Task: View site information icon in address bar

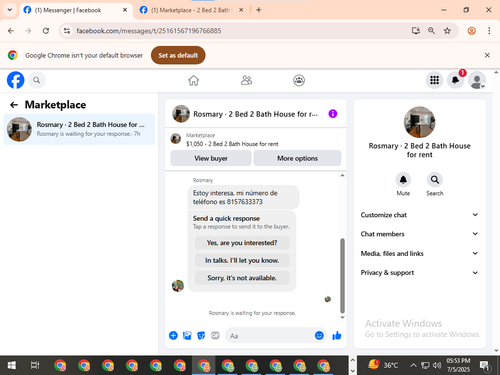Action: 67,31
